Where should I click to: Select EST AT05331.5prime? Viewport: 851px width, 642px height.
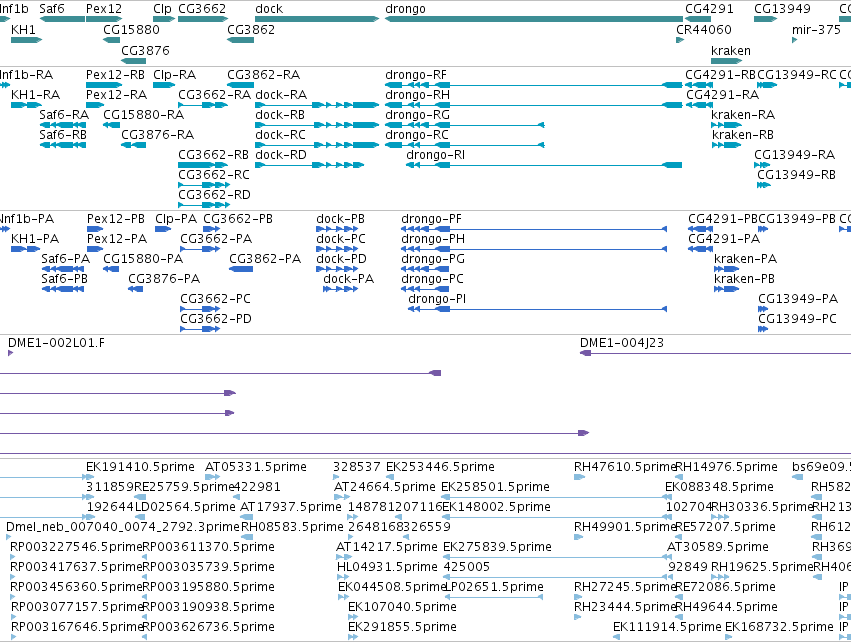[256, 467]
